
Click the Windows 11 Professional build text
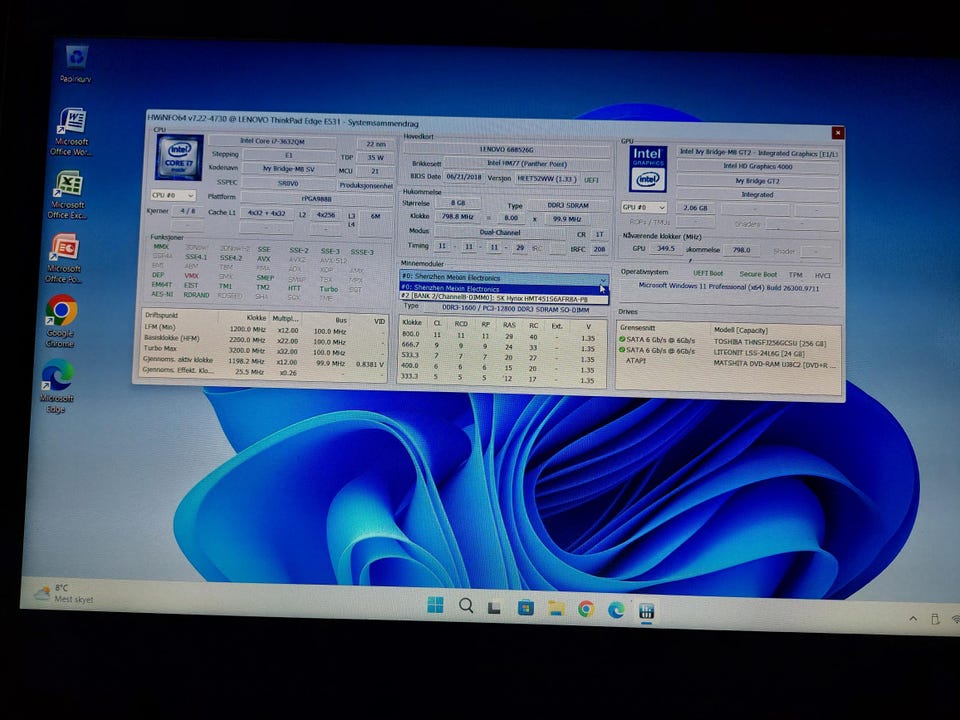point(729,287)
